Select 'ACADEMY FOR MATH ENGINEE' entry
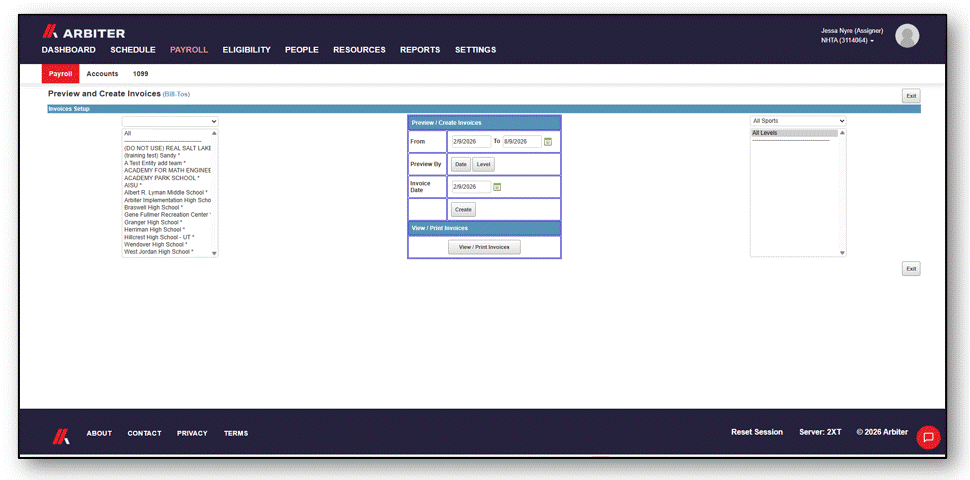Image resolution: width=970 pixels, height=480 pixels. pos(167,171)
